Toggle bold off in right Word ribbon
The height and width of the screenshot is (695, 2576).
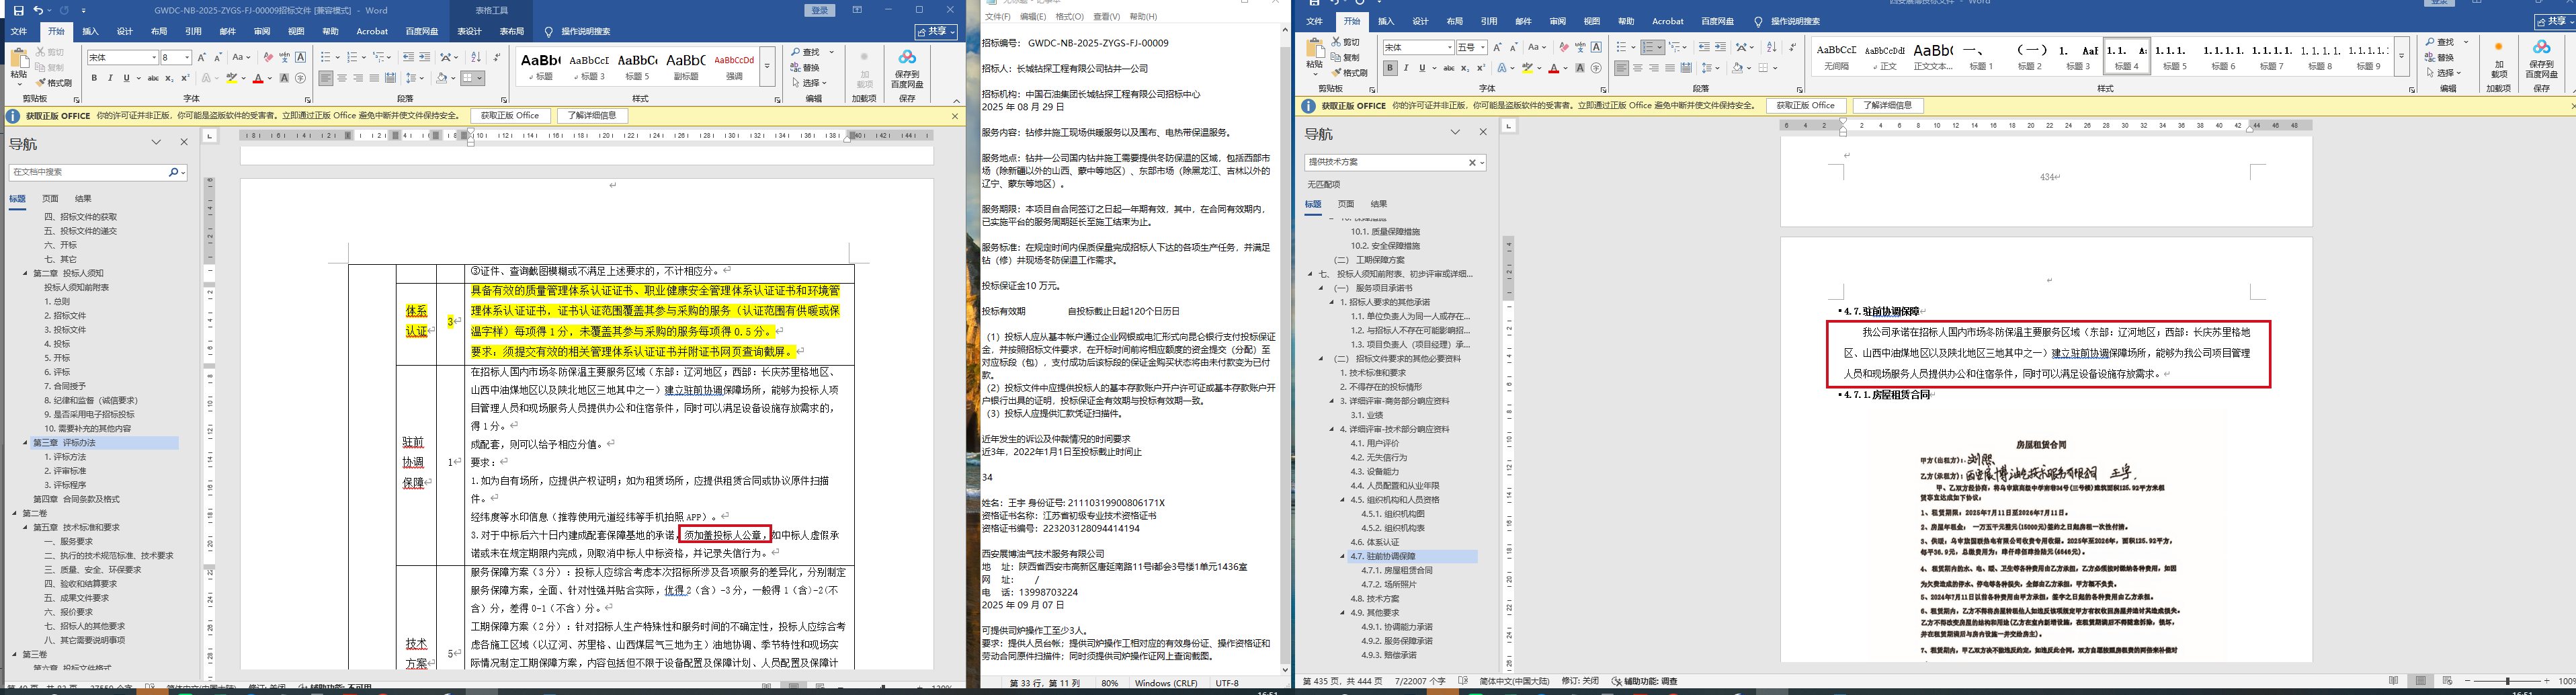pyautogui.click(x=1390, y=68)
